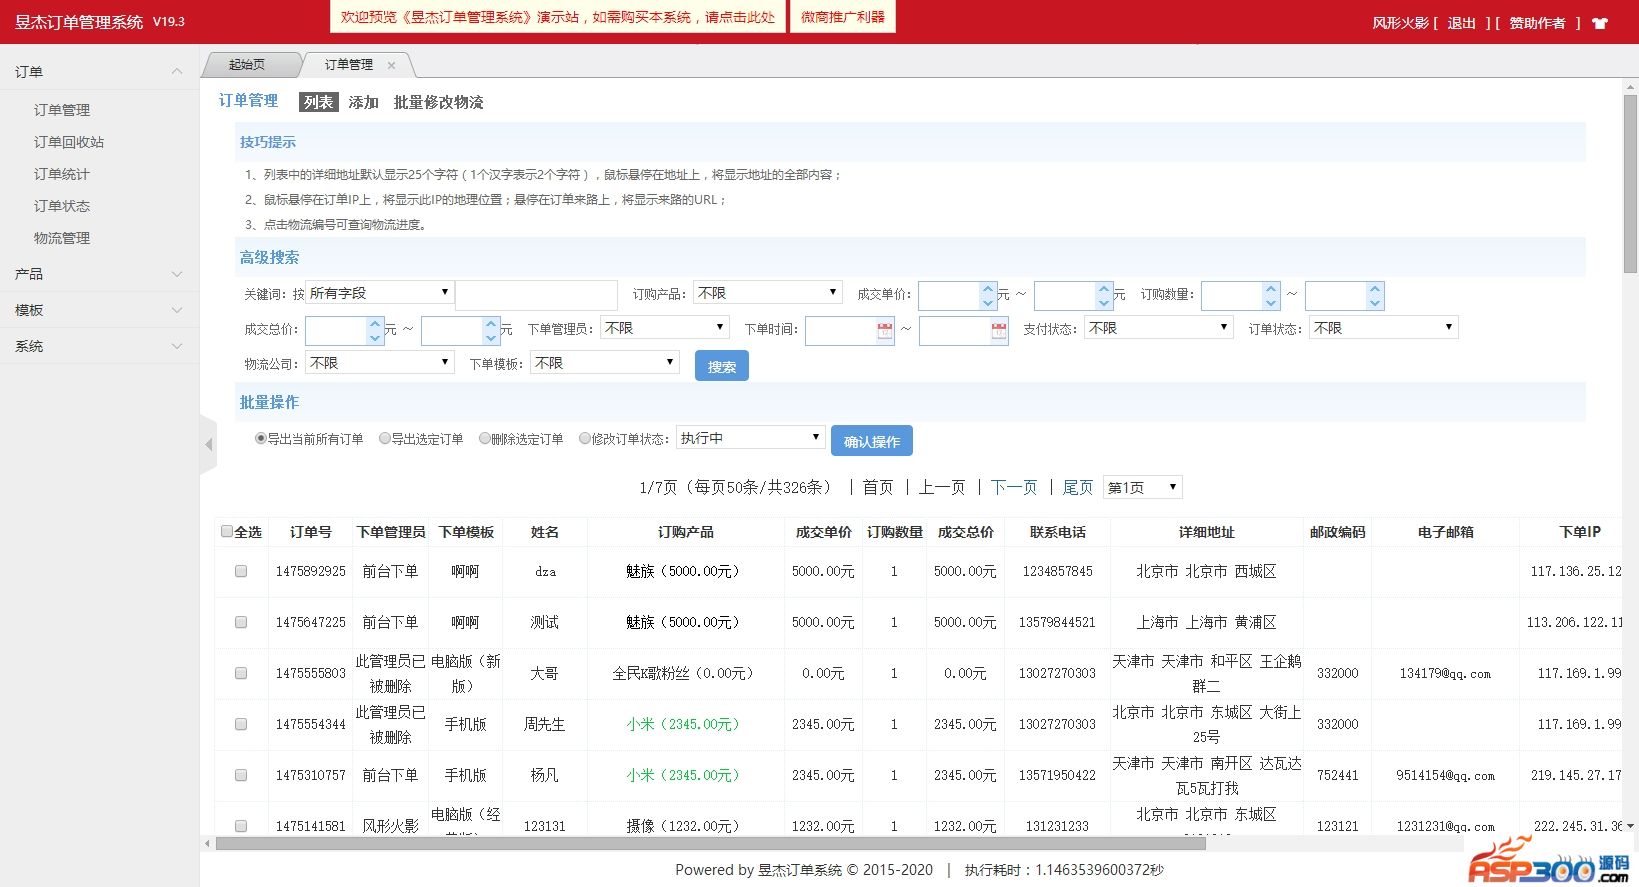1639x887 pixels.
Task: Collapse the 订单 sidebar section chevron
Action: click(x=177, y=71)
